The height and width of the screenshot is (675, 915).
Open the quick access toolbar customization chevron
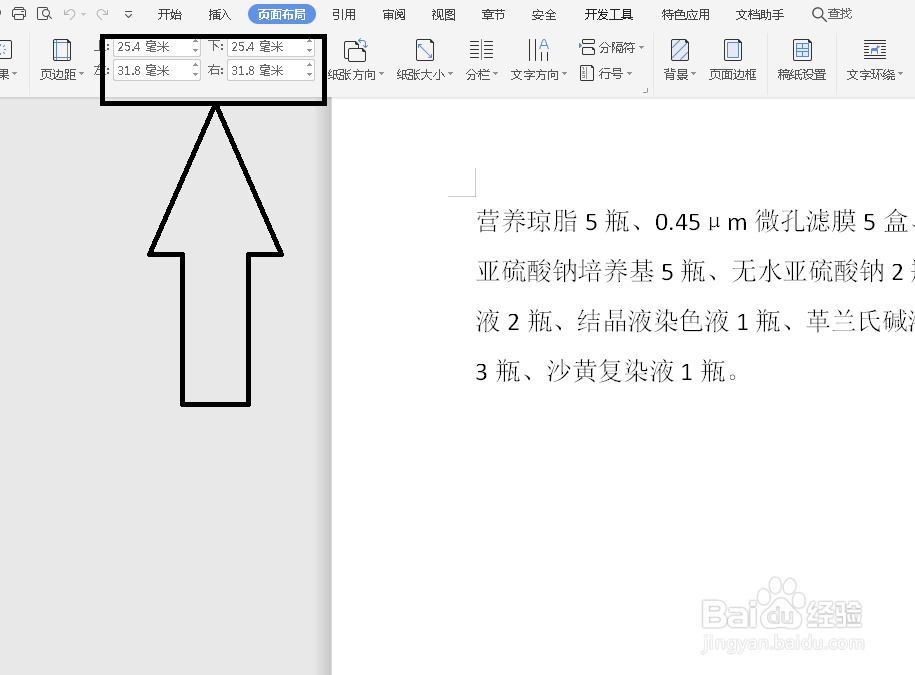pyautogui.click(x=127, y=14)
